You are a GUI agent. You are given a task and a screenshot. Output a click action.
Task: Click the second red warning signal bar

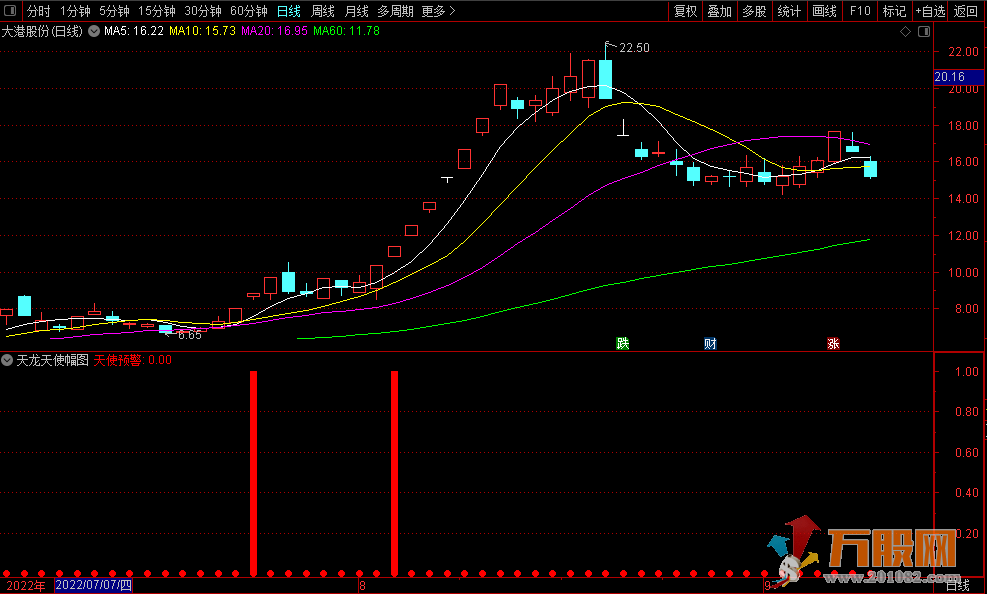(395, 473)
